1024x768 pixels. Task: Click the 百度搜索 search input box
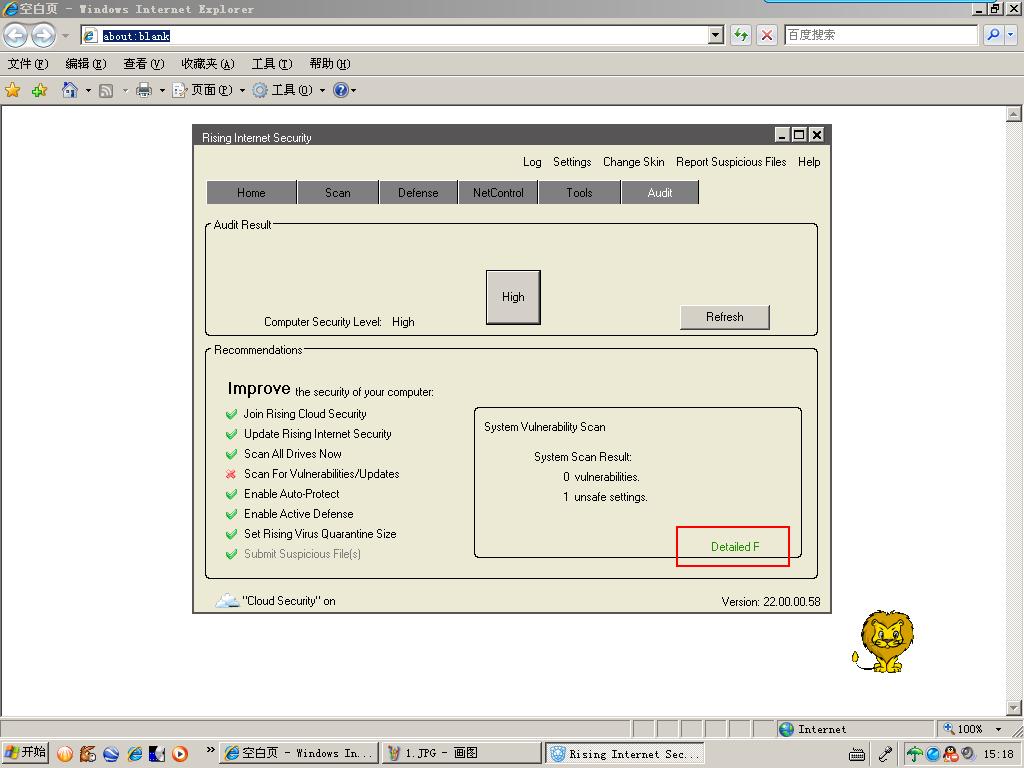pyautogui.click(x=881, y=35)
